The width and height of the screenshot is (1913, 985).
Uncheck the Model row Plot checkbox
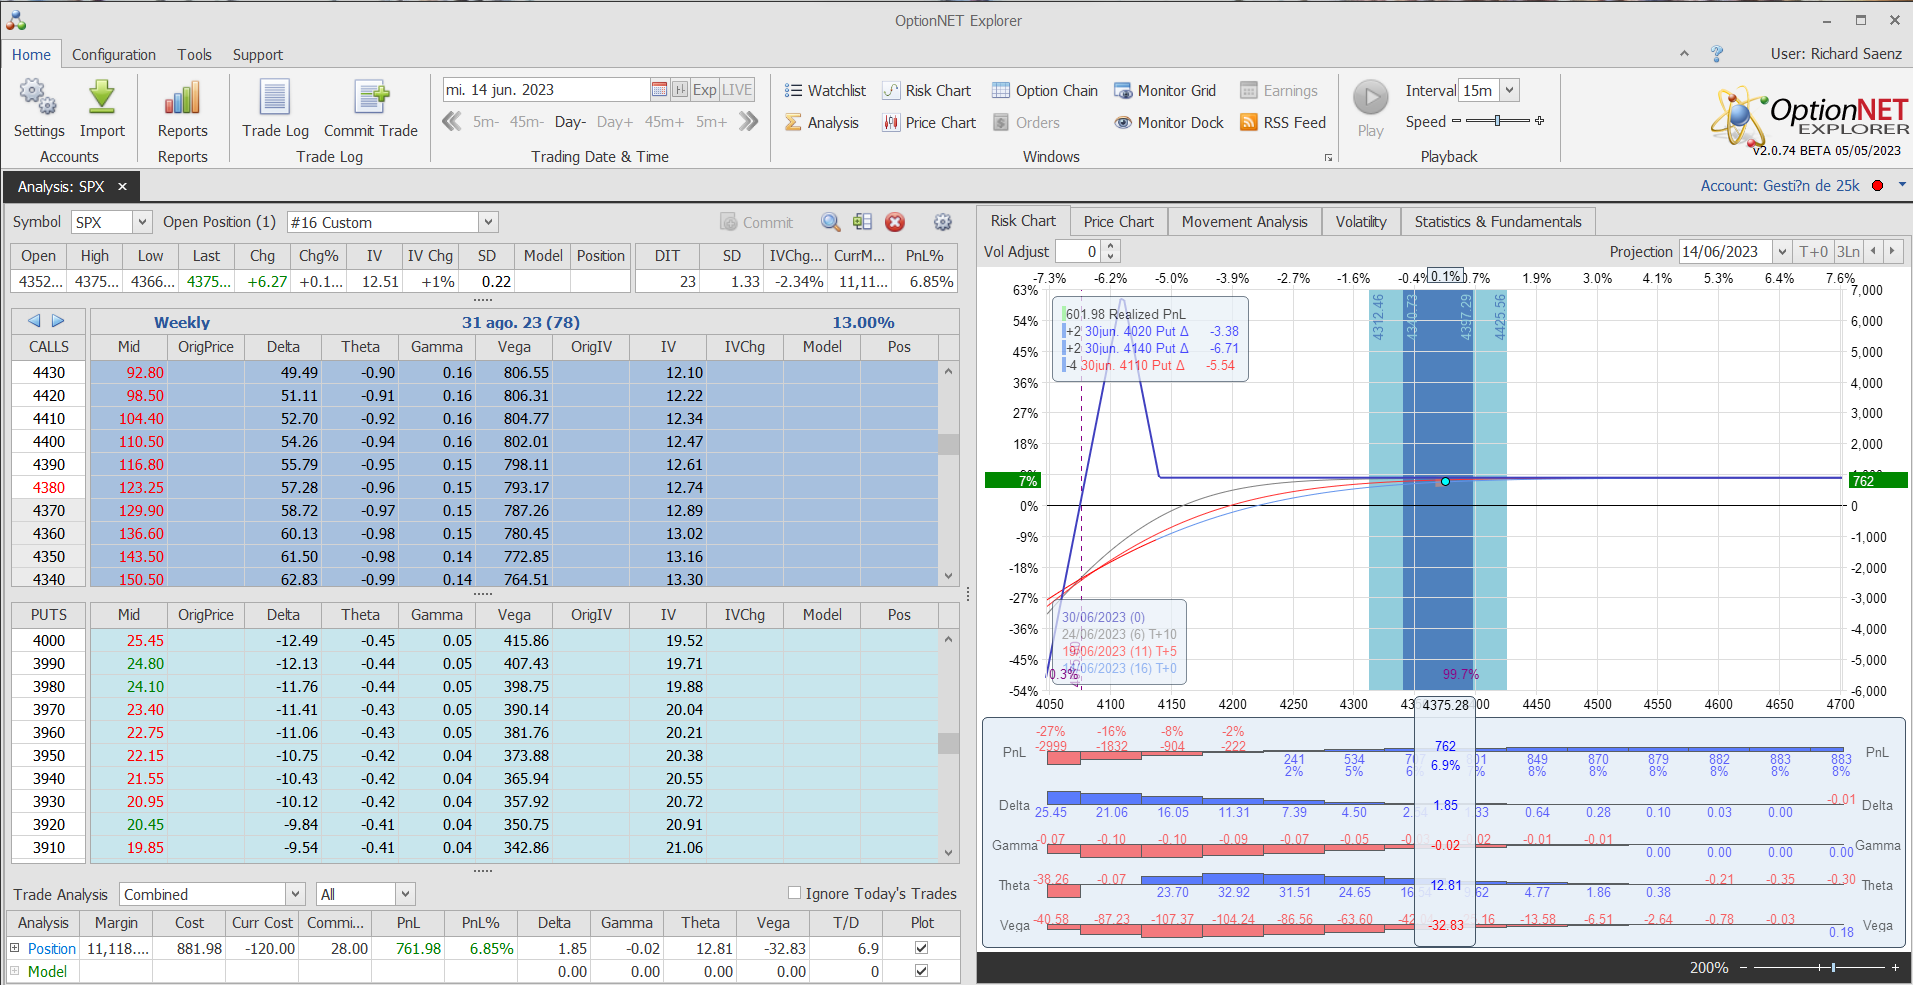(x=921, y=971)
